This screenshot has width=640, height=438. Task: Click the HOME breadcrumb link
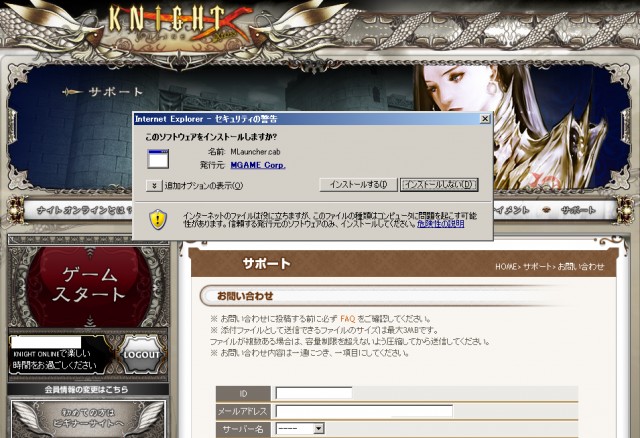click(x=506, y=267)
